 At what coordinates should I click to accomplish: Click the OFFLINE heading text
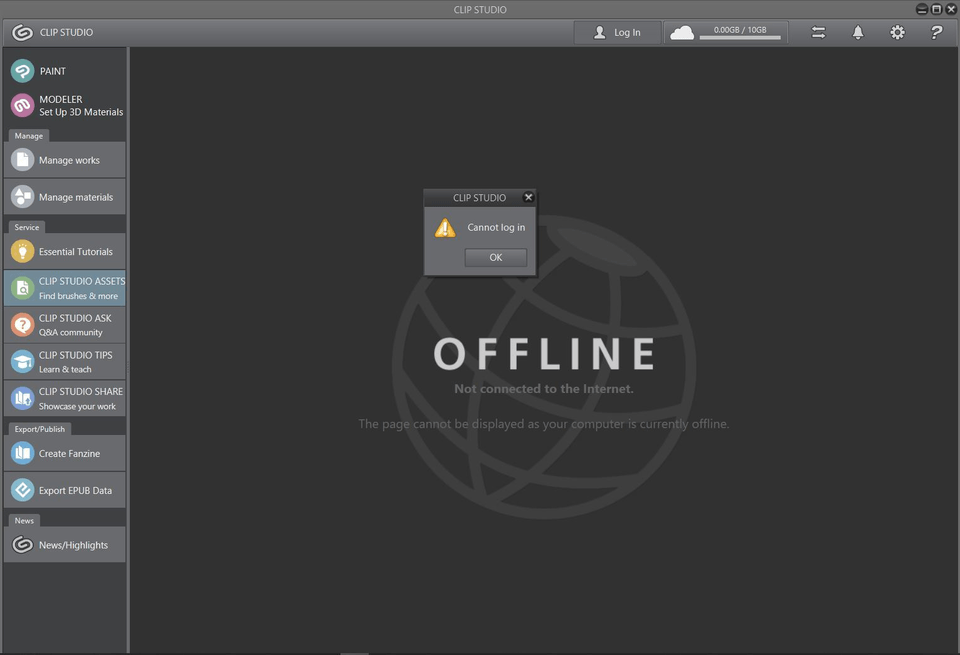(x=544, y=354)
